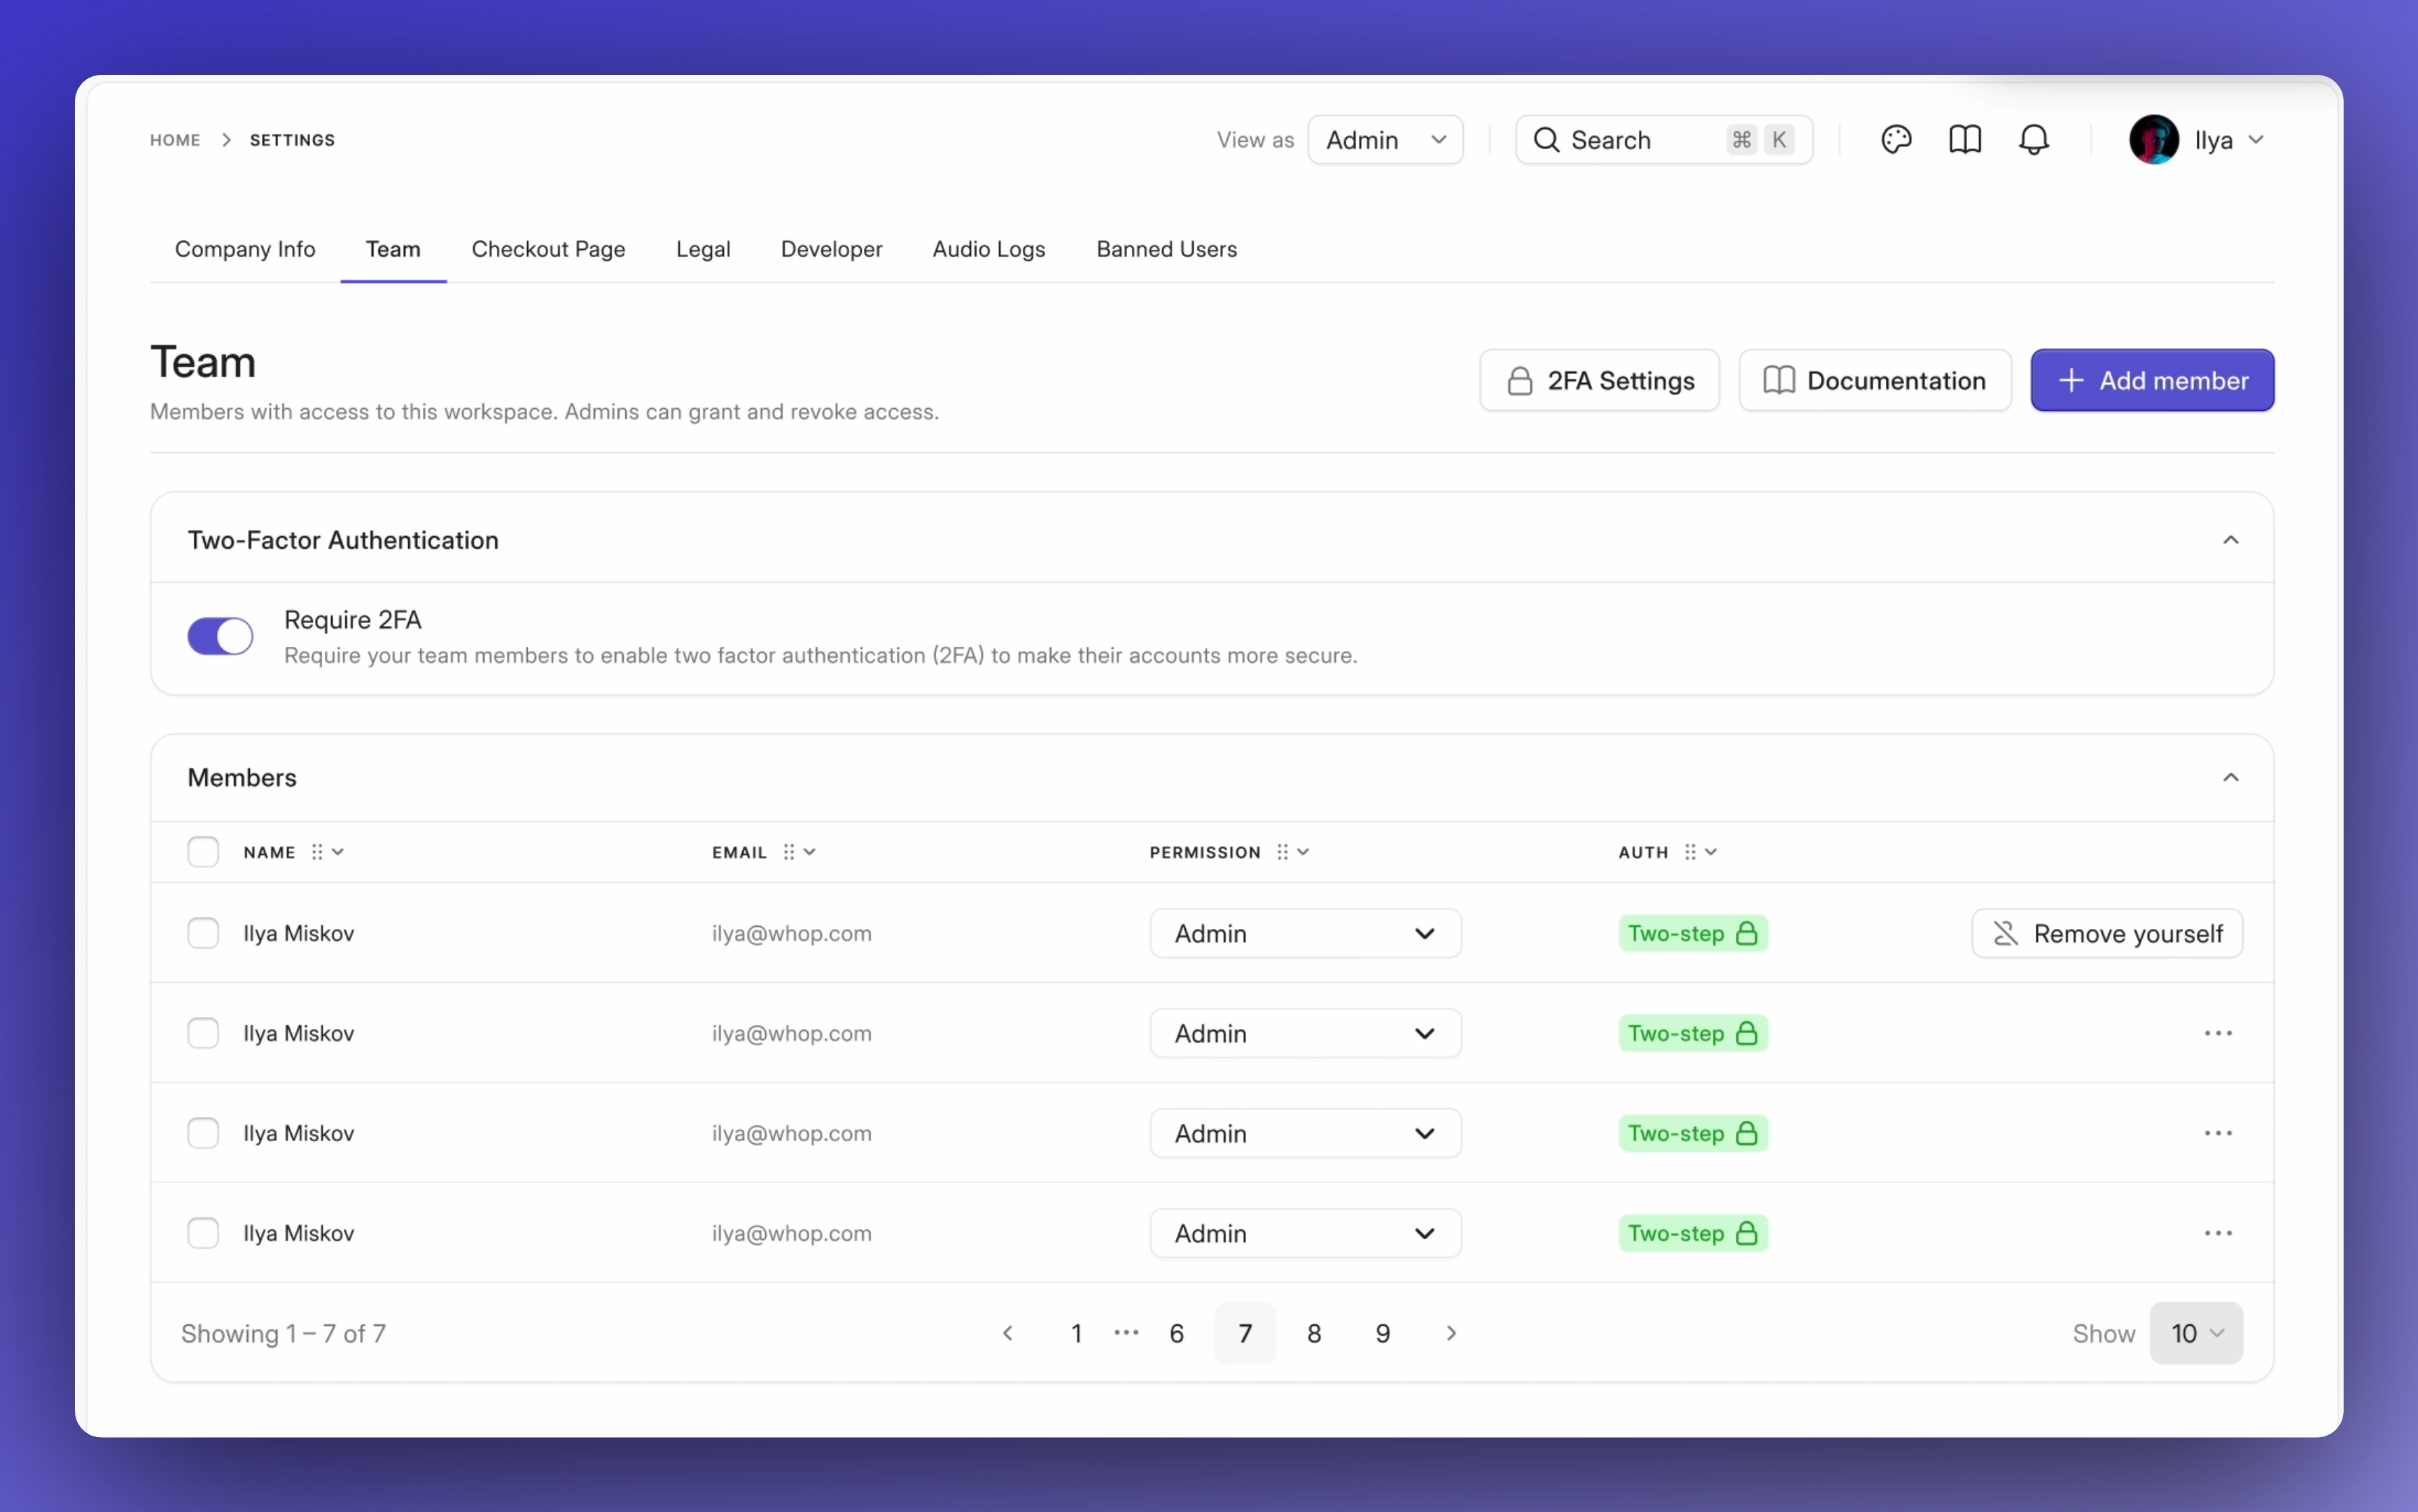The image size is (2418, 1512).
Task: Open the View as Admin dropdown
Action: point(1385,140)
